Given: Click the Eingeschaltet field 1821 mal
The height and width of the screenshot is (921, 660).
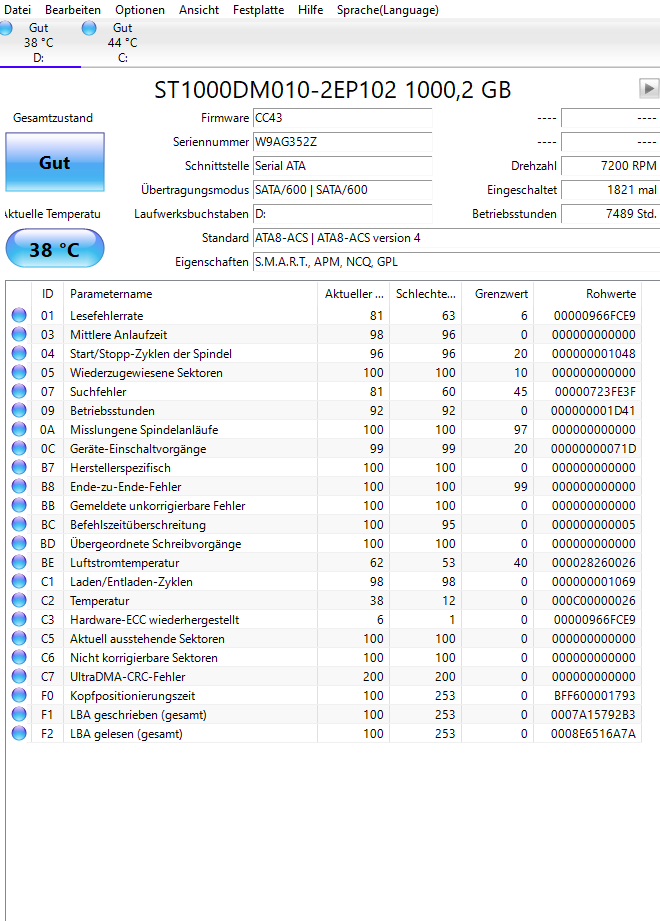Looking at the screenshot, I should tap(611, 190).
